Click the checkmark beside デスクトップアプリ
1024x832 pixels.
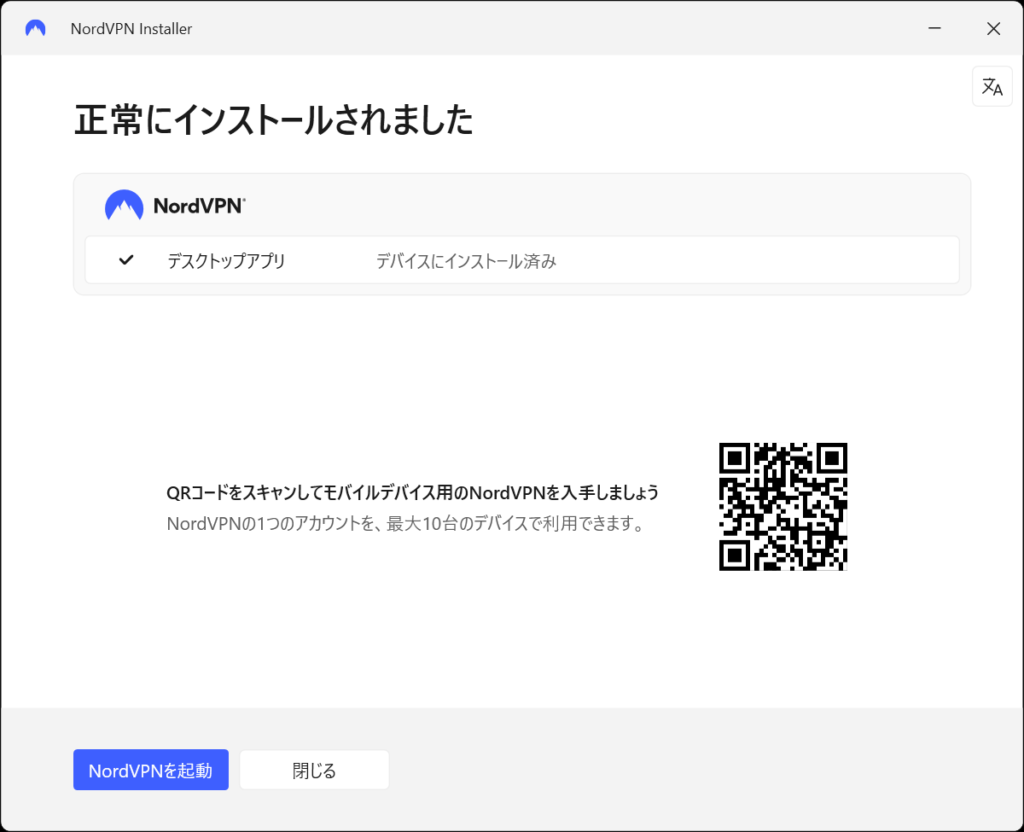pyautogui.click(x=126, y=260)
